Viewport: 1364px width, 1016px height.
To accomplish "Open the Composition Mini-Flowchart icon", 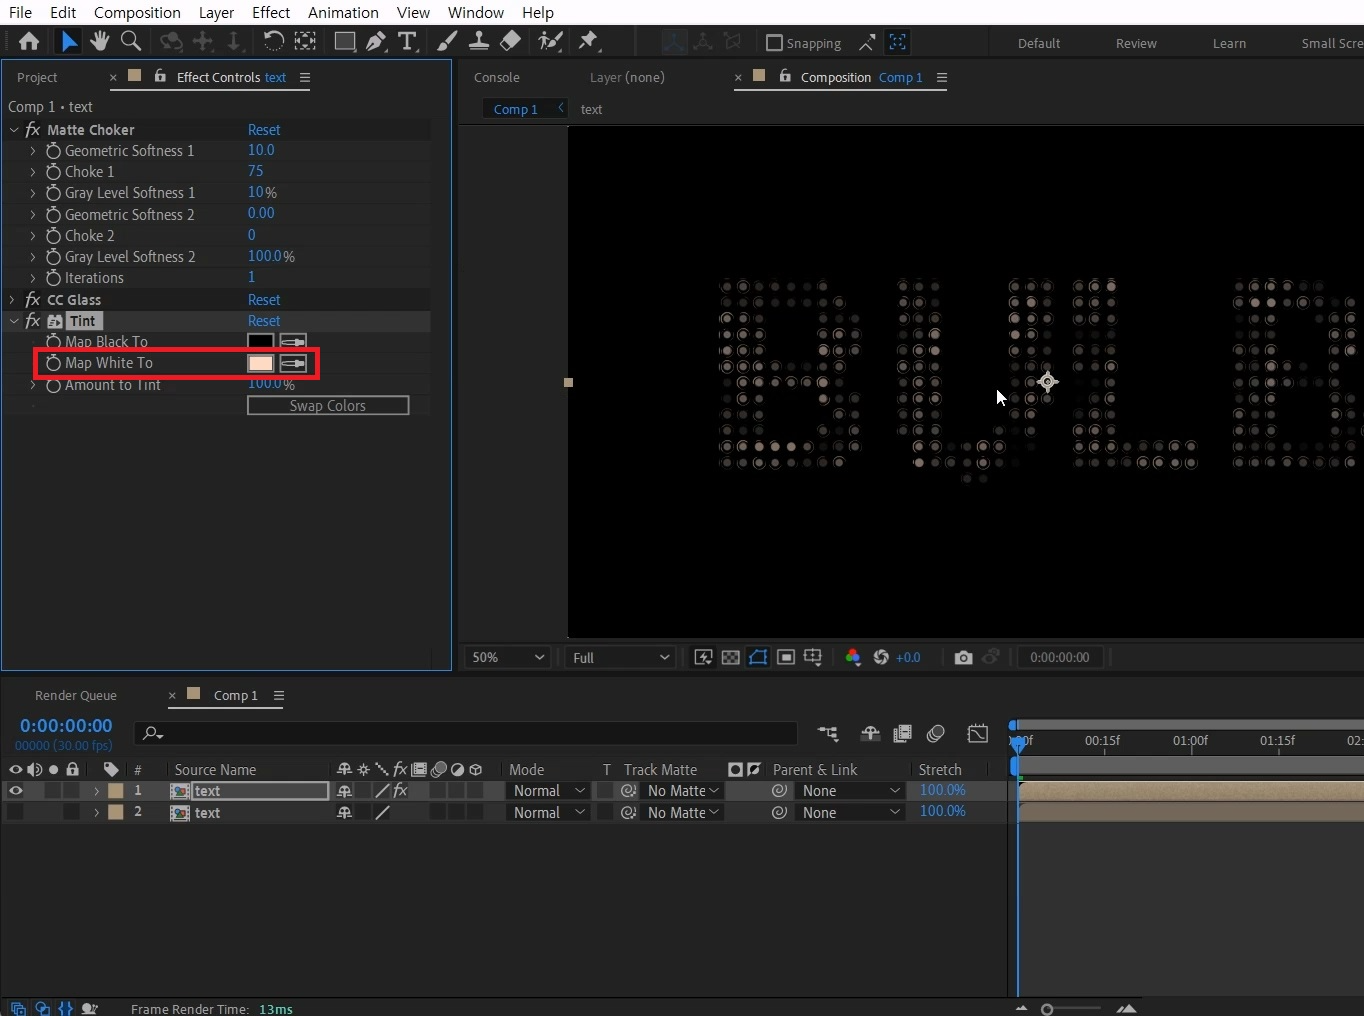I will 828,734.
